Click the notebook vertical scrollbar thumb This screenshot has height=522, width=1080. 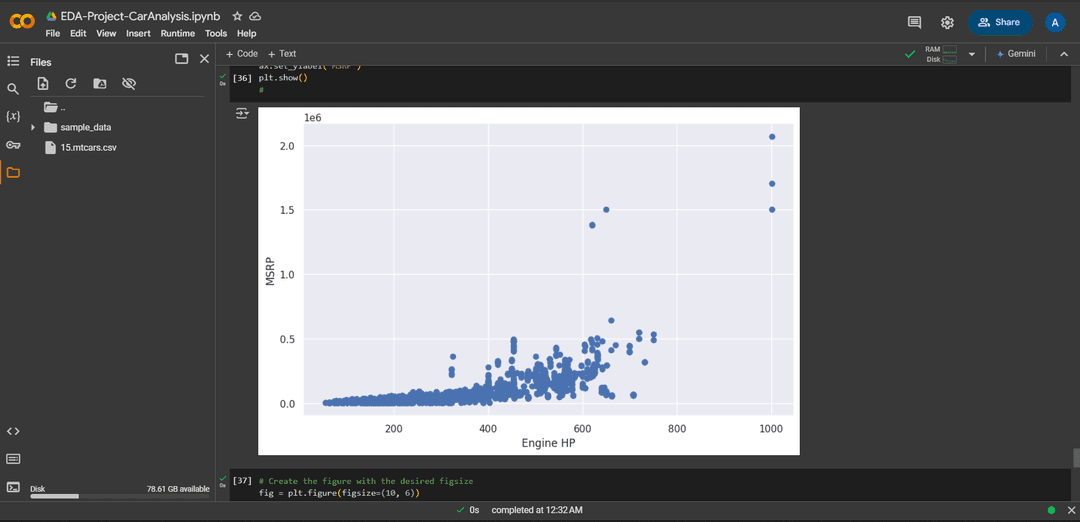tap(1076, 458)
